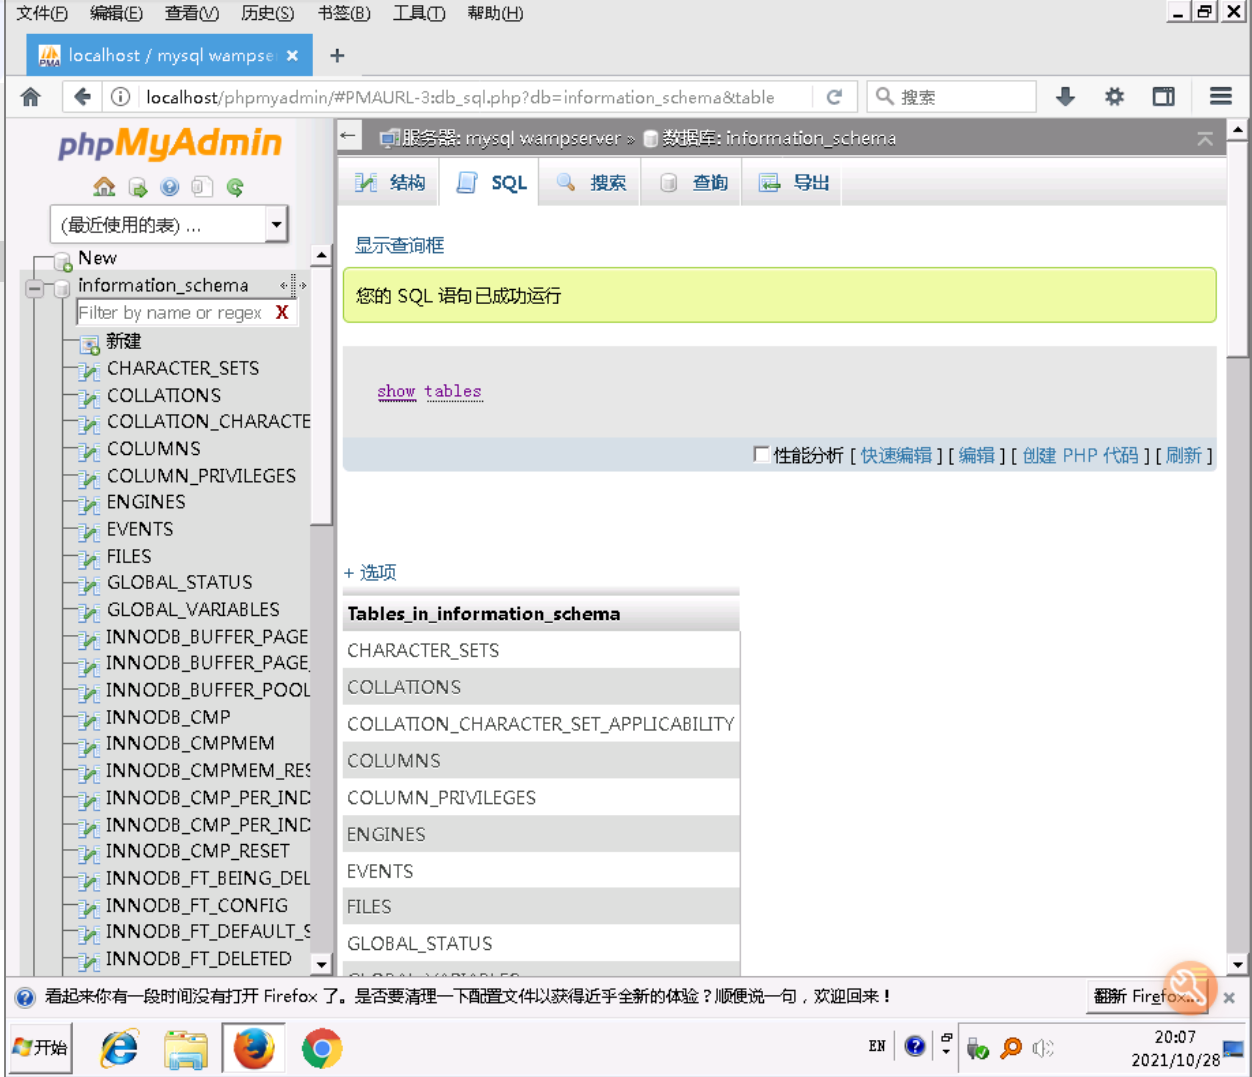Click the FILES table icon in the tree
Image resolution: width=1252 pixels, height=1077 pixels.
coord(89,558)
